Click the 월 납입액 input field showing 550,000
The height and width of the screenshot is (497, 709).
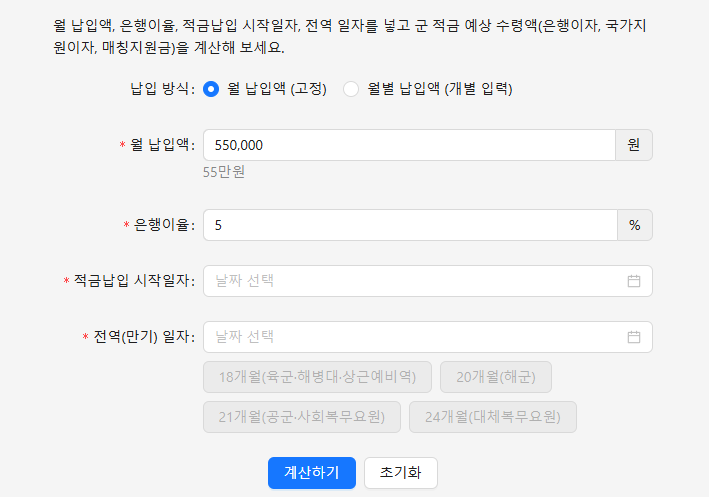click(x=409, y=145)
